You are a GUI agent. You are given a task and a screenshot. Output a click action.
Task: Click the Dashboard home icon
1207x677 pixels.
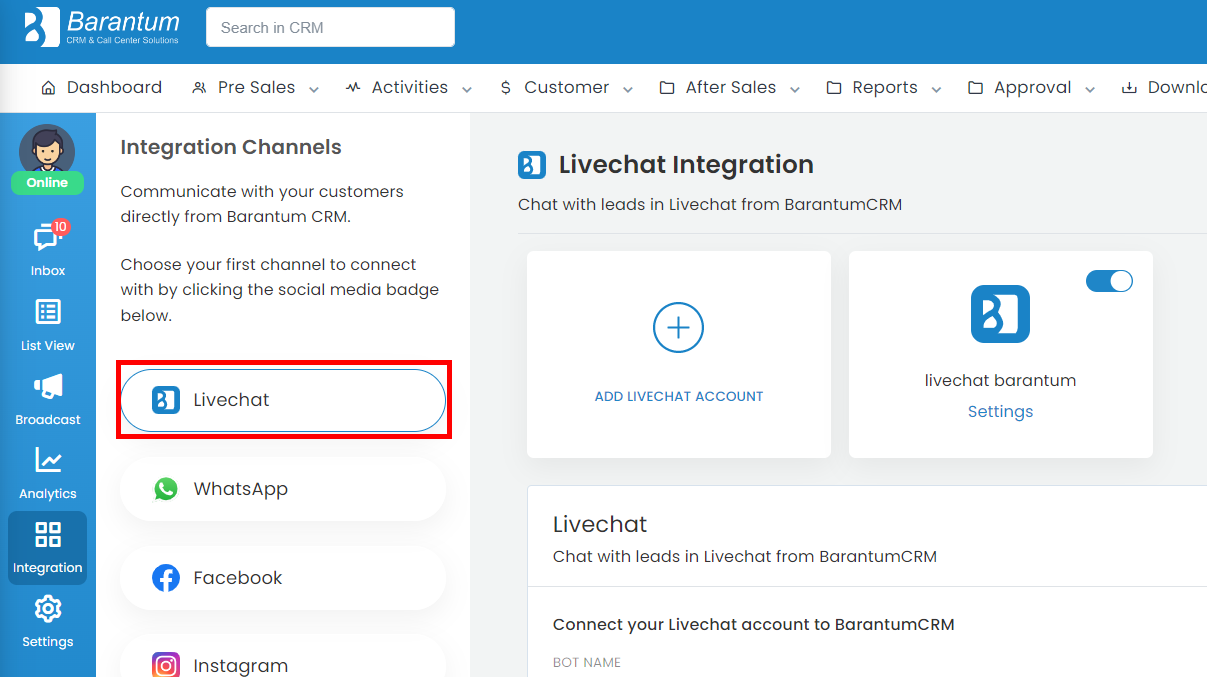[48, 88]
